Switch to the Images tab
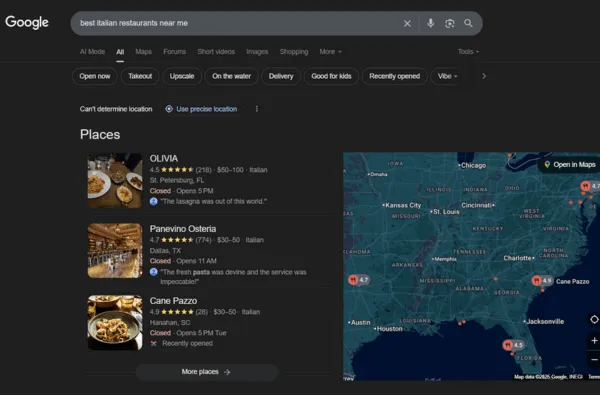The image size is (600, 400). pos(257,51)
